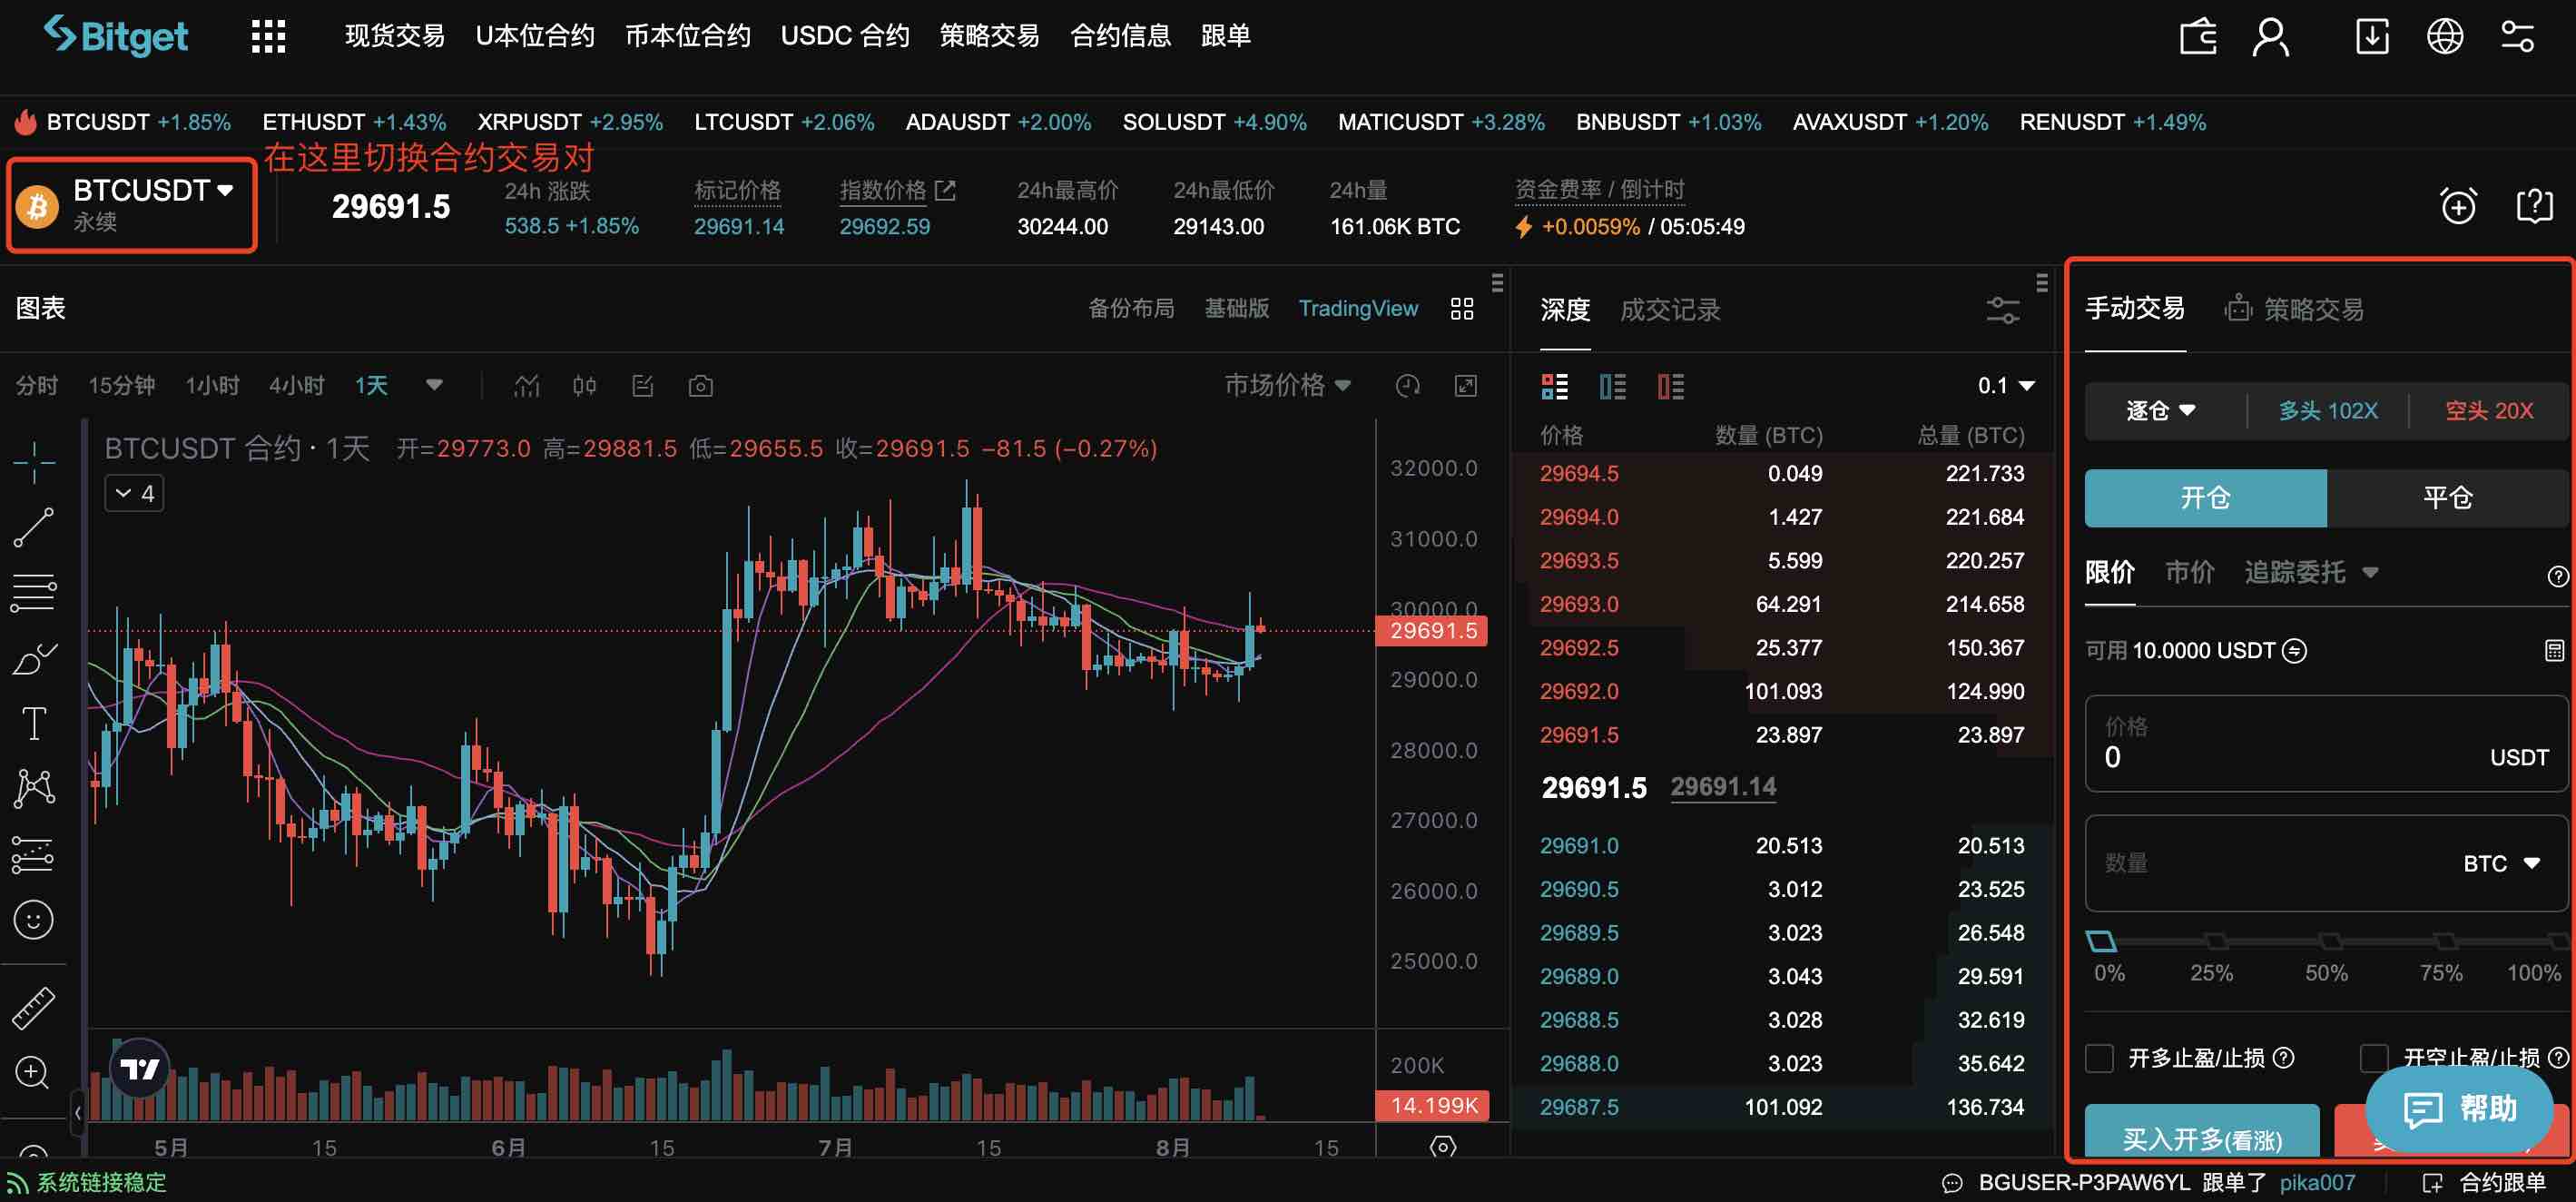Open U本位合约 menu
2576x1202 pixels.
534,36
